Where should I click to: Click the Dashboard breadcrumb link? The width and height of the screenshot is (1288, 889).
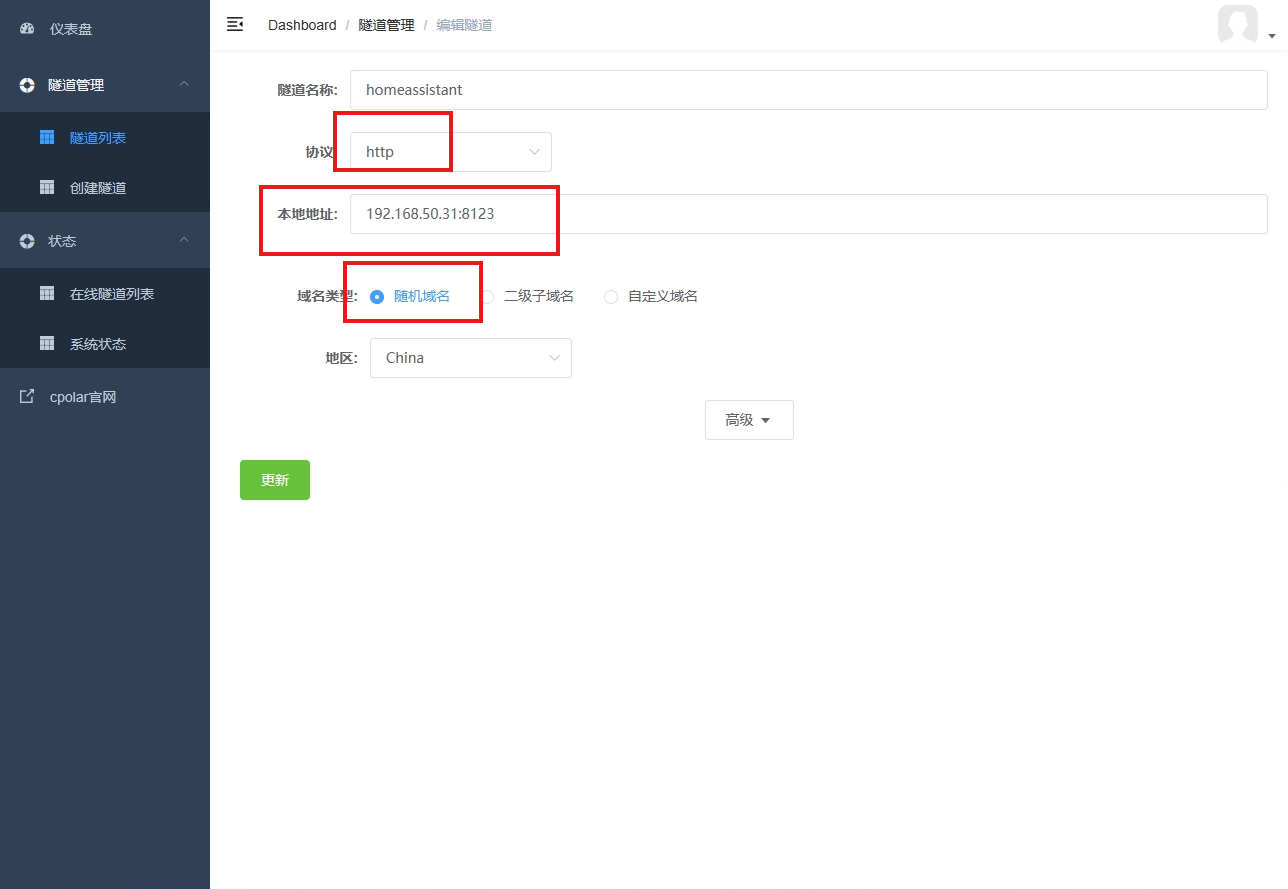[x=302, y=25]
